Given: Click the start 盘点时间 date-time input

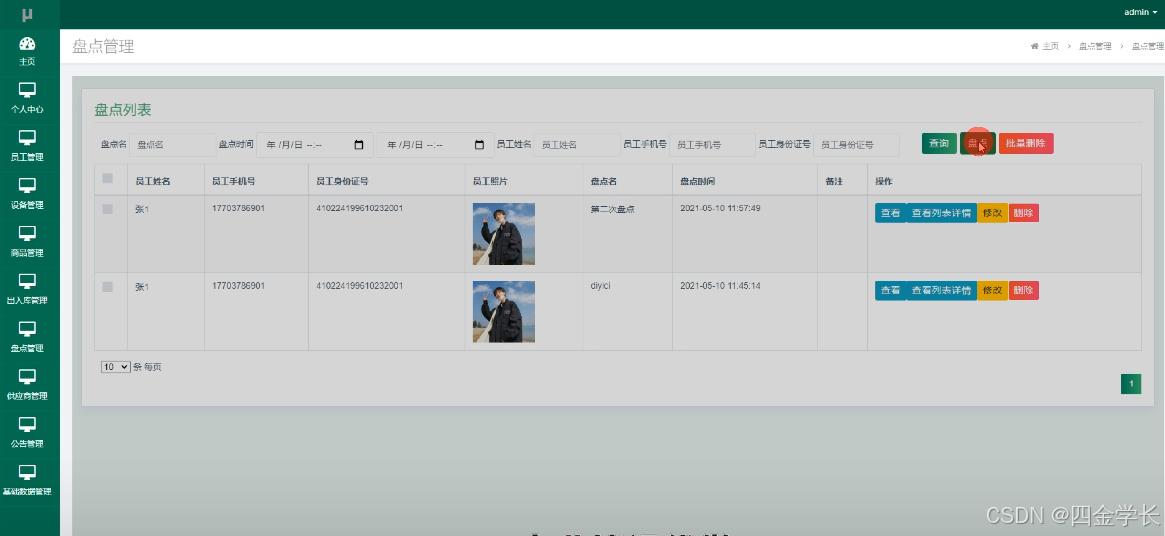Looking at the screenshot, I should tap(315, 145).
